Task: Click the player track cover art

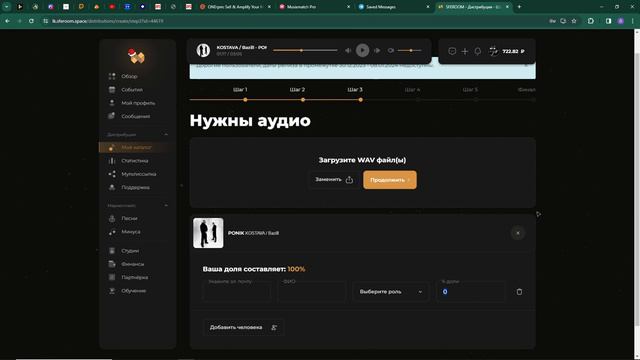Action: [x=203, y=50]
